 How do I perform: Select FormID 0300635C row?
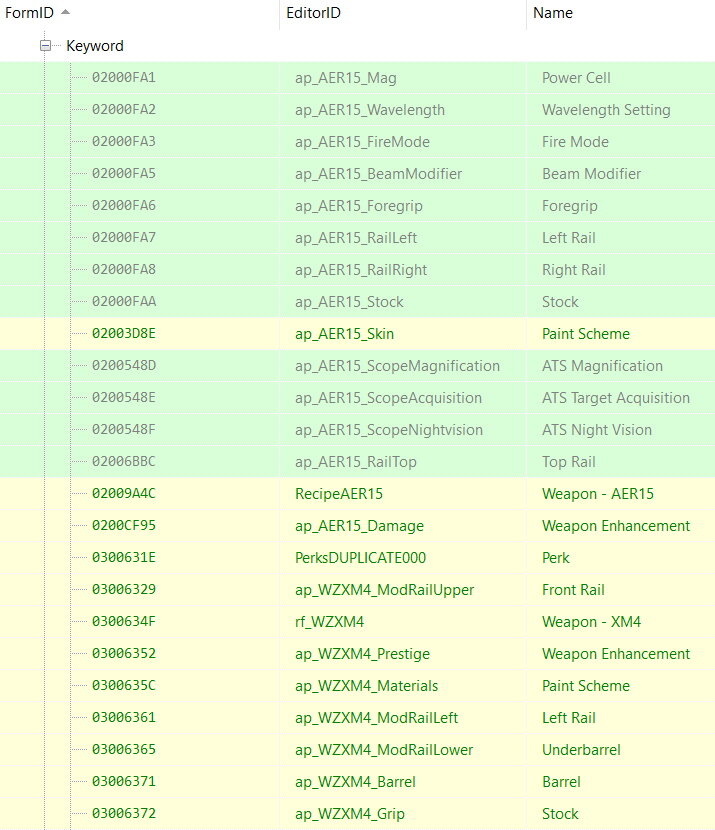coord(357,685)
